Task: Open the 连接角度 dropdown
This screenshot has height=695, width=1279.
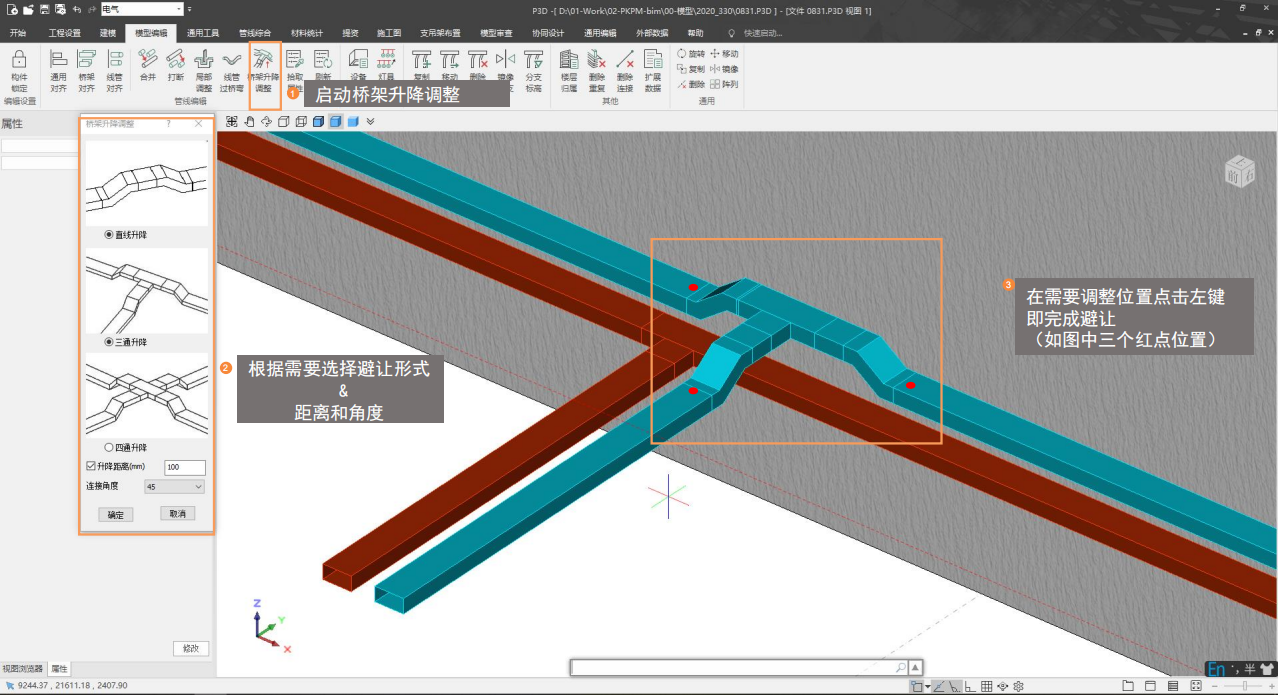Action: click(x=174, y=487)
